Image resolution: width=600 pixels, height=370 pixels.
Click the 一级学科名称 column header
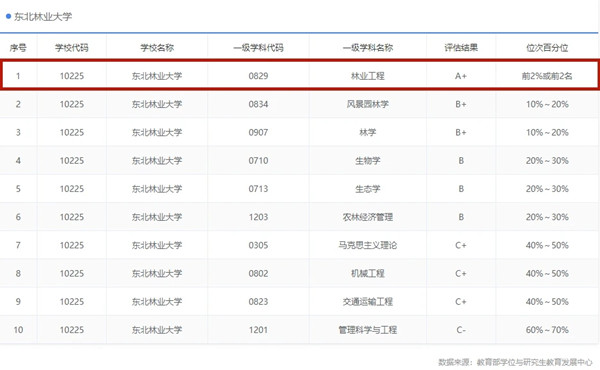pyautogui.click(x=368, y=48)
